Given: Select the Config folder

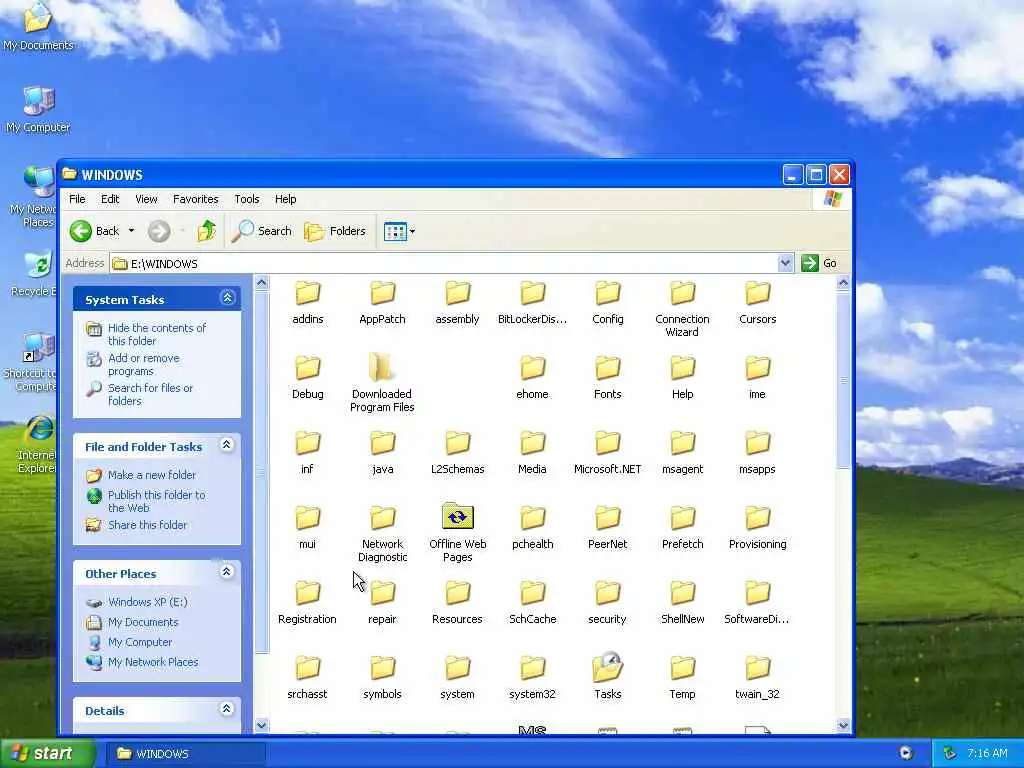Looking at the screenshot, I should (608, 303).
